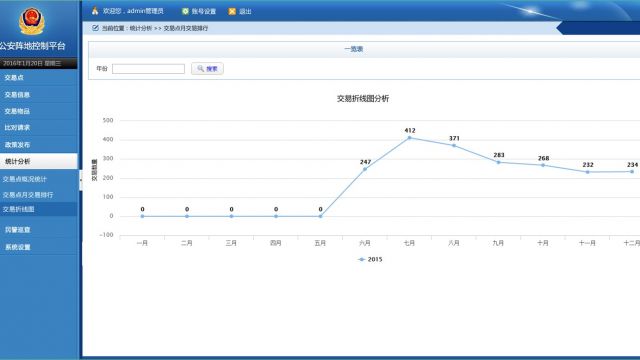Click the 搜索 search button
Screen dimensions: 640x360
(x=207, y=69)
